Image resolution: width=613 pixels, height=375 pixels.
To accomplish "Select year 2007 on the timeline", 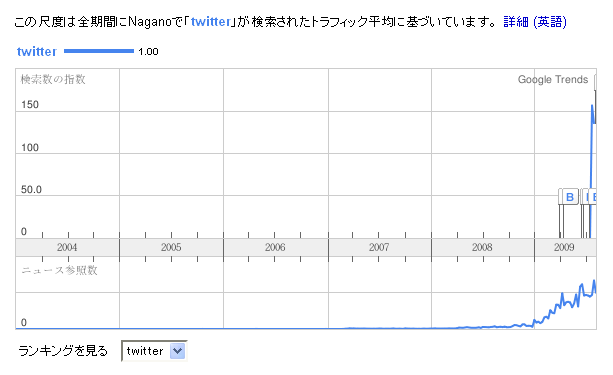I will pyautogui.click(x=380, y=247).
